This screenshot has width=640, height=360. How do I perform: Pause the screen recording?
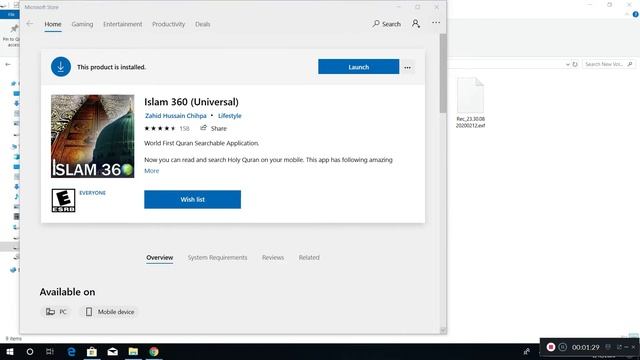point(562,347)
